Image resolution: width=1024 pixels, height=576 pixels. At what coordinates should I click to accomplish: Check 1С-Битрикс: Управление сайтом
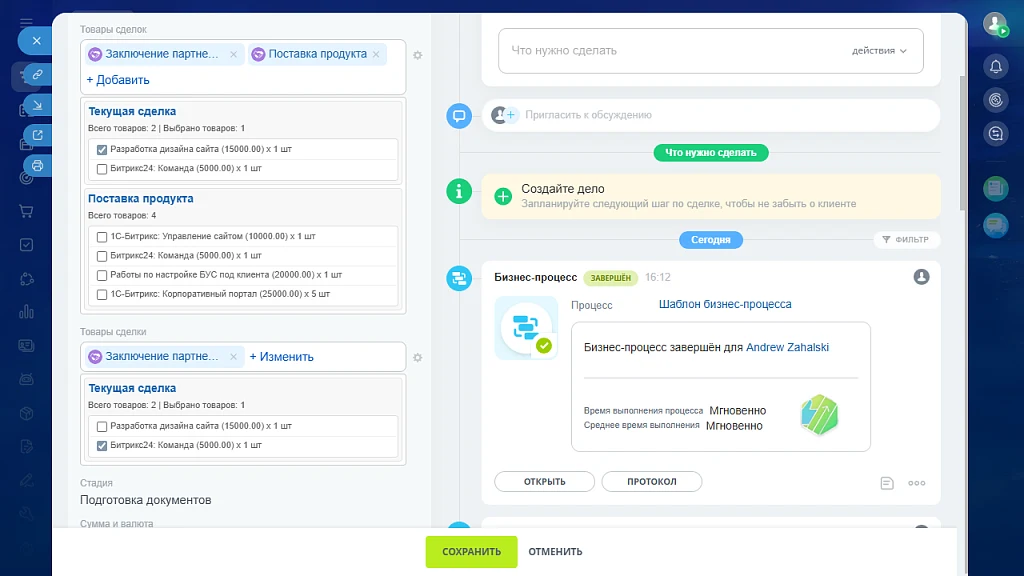click(102, 237)
